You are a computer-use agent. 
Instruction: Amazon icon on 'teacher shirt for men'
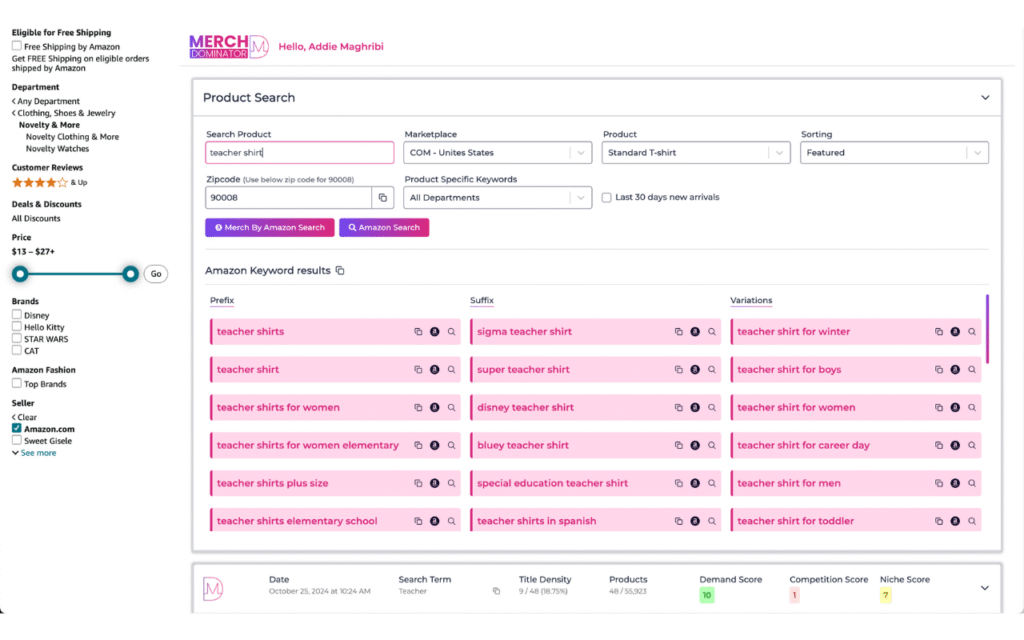(x=955, y=483)
